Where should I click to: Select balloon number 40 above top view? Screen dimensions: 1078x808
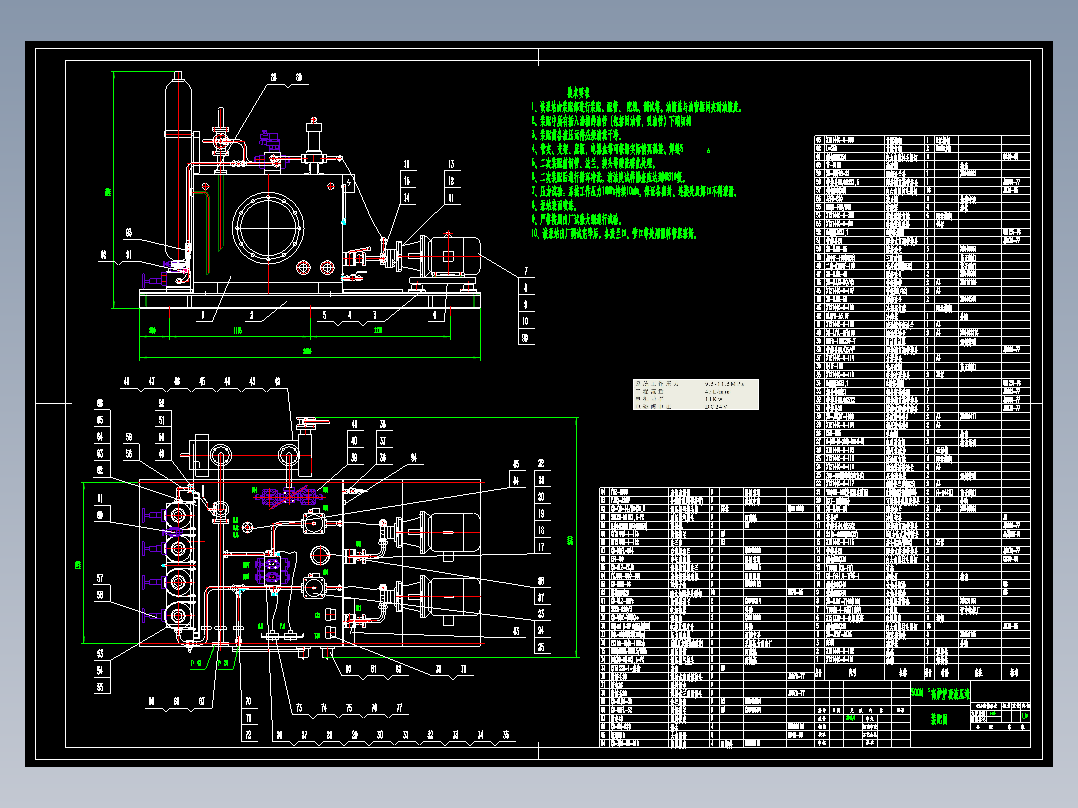[x=354, y=441]
